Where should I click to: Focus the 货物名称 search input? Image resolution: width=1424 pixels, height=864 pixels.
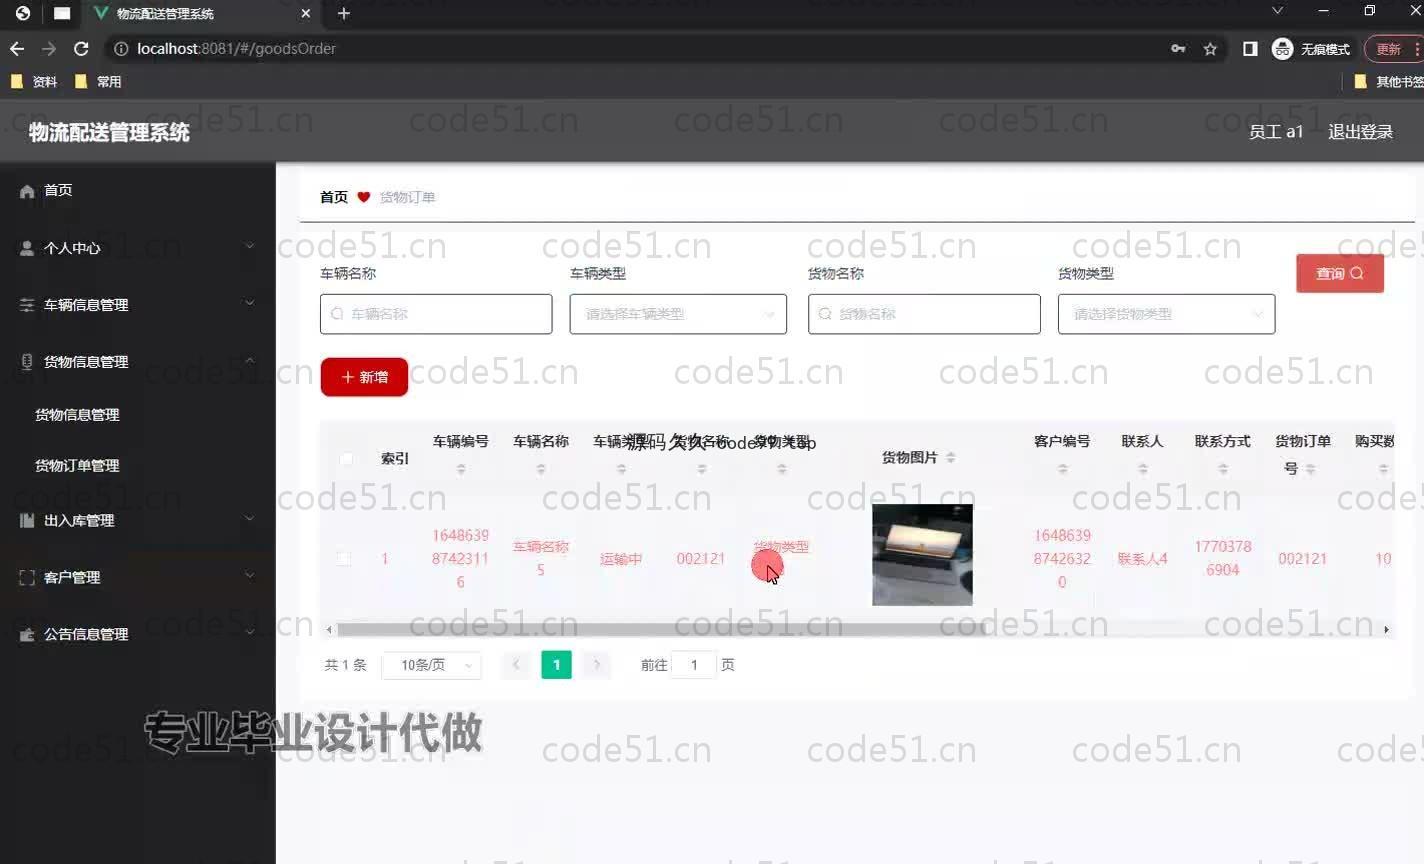[924, 314]
